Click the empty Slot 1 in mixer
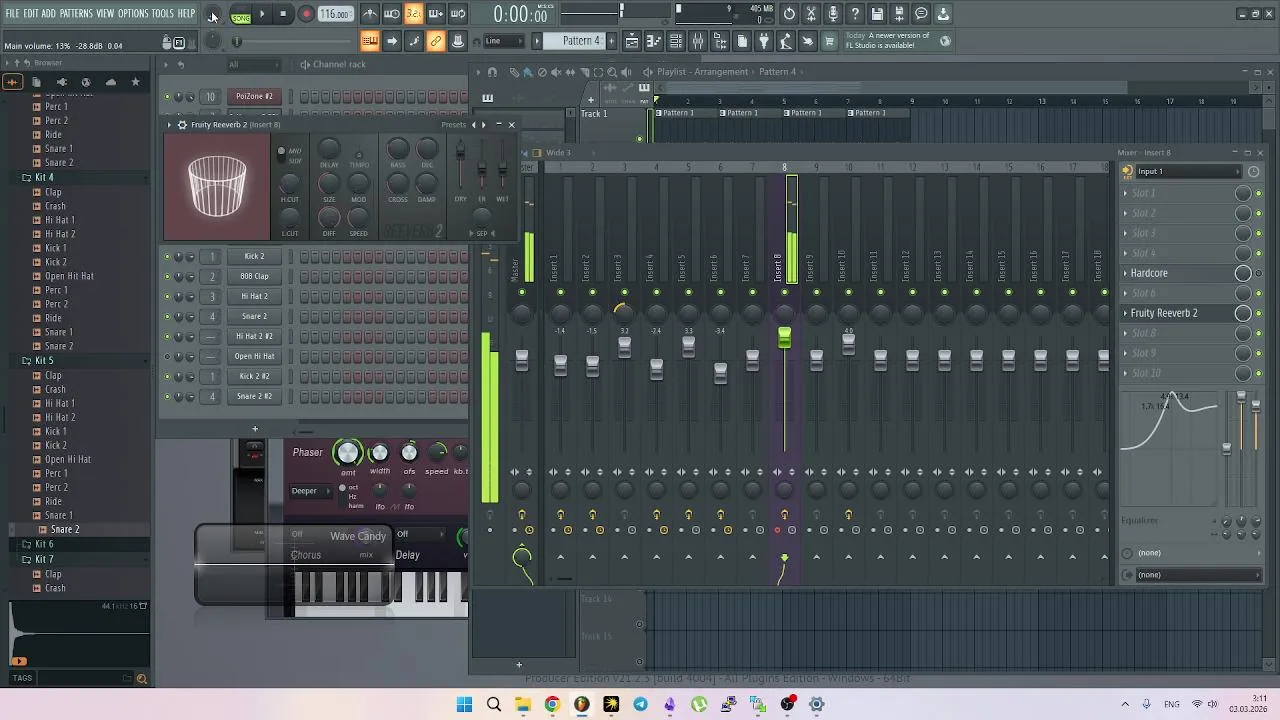Screen dimensions: 1280x720 click(x=1177, y=193)
